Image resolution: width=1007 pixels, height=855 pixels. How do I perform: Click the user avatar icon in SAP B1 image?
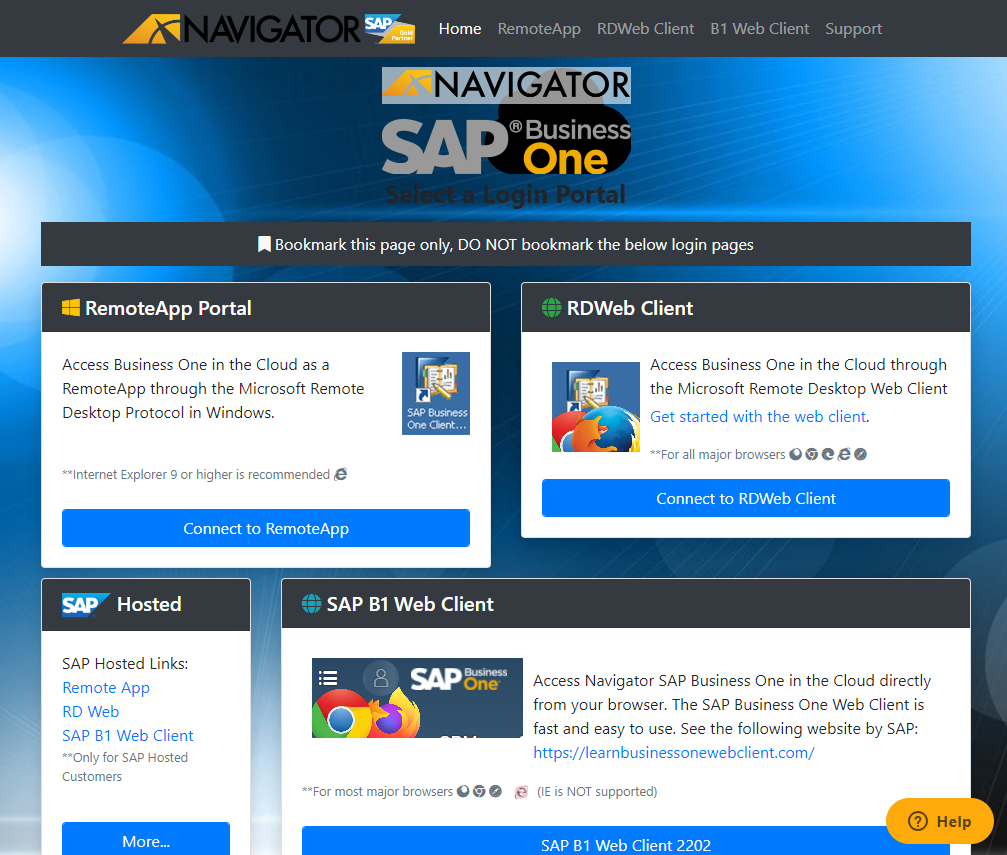pos(380,677)
